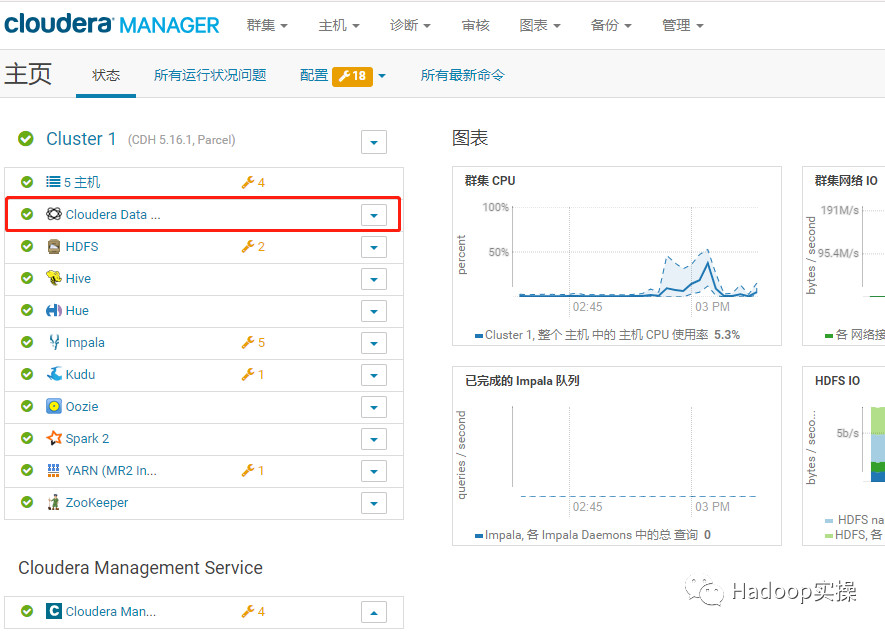The image size is (885, 632).
Task: Click the Impala service icon
Action: 53,342
